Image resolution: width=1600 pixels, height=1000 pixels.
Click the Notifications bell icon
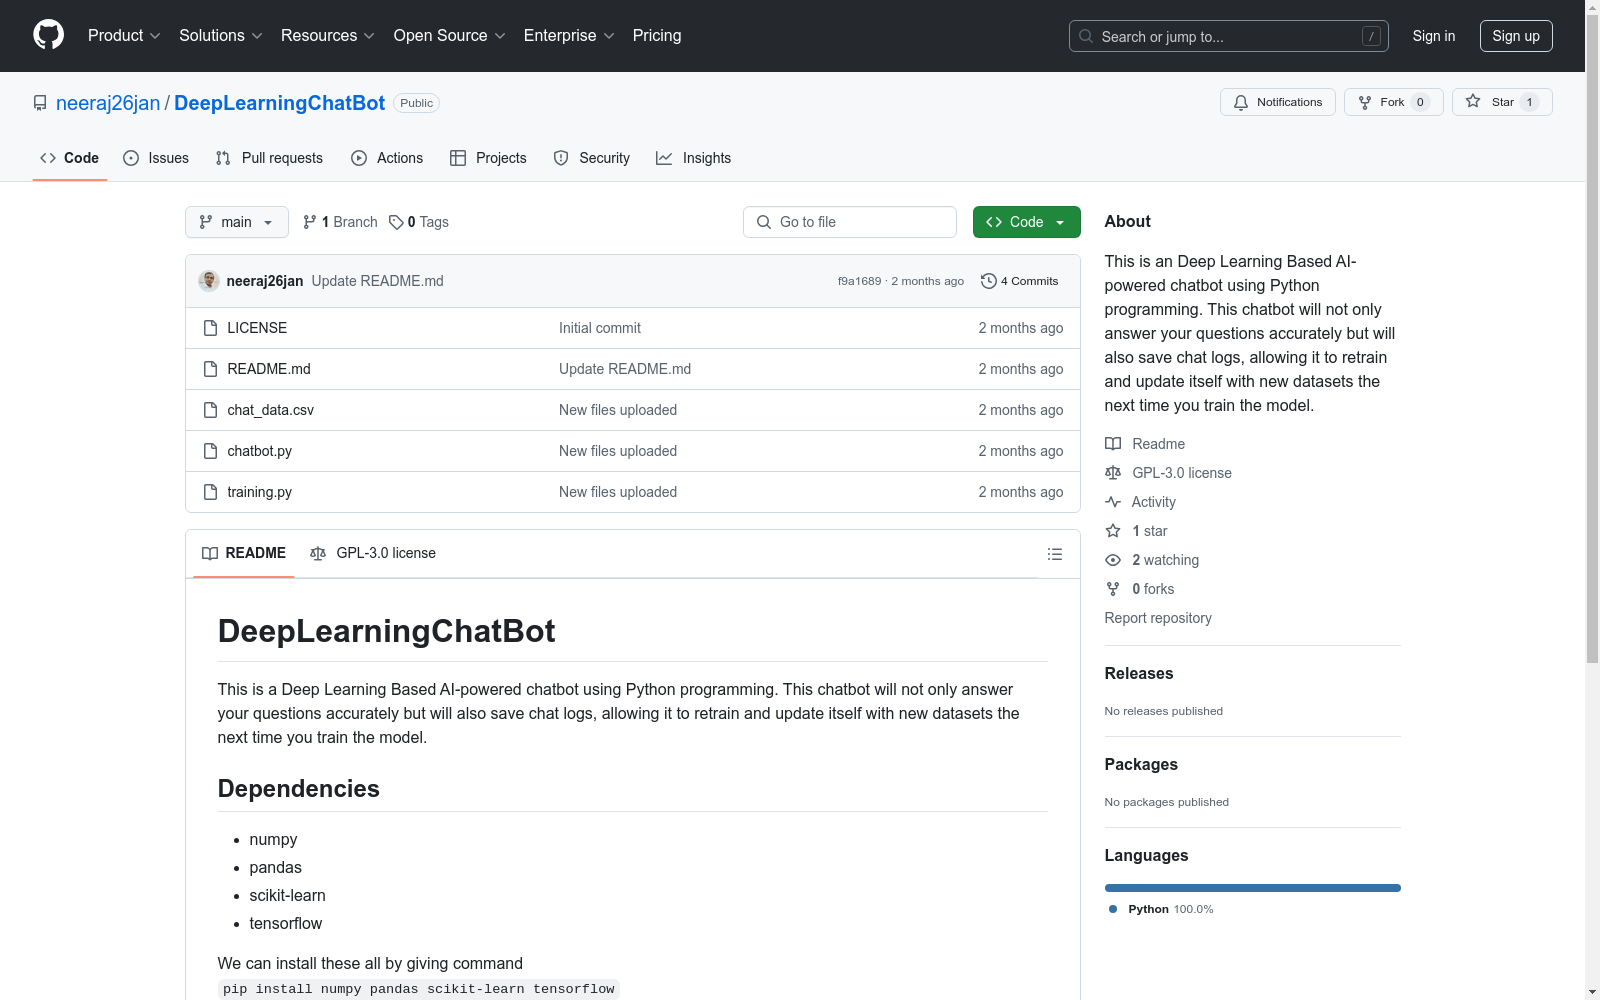(1241, 102)
